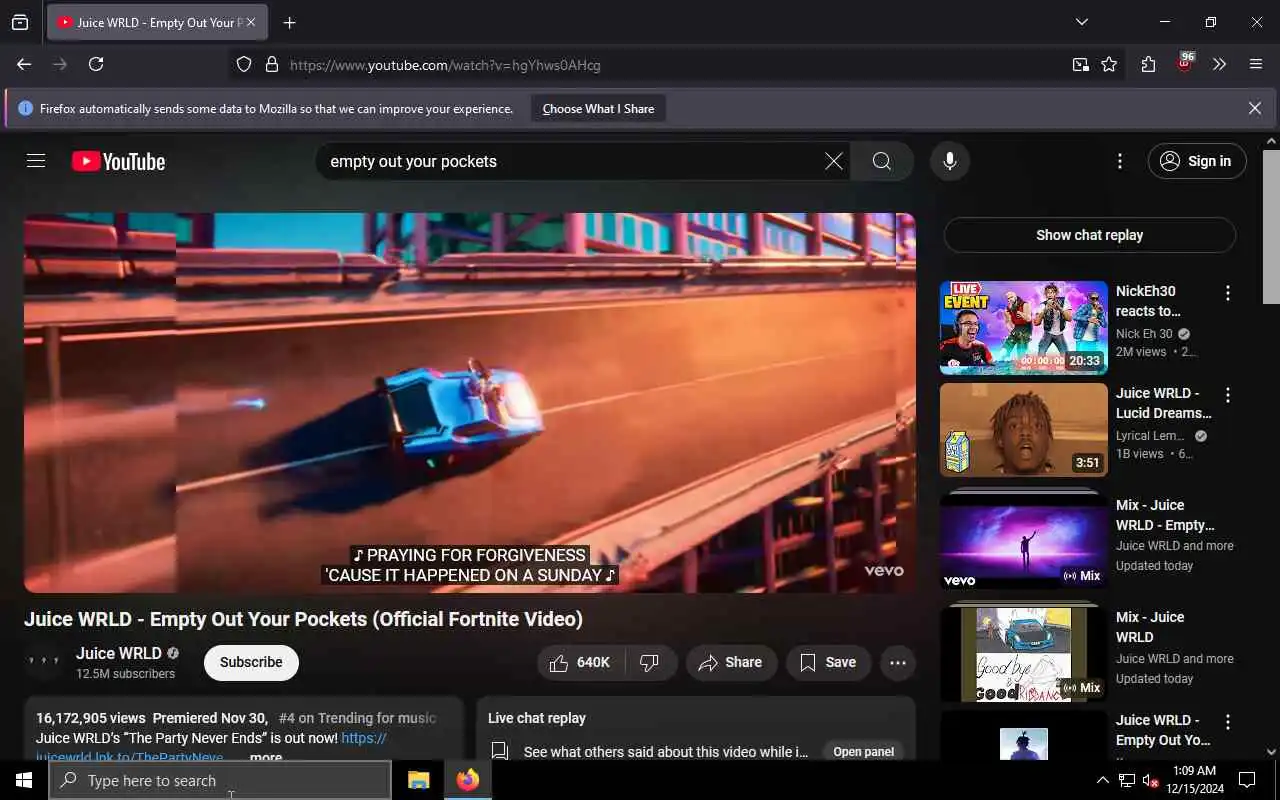Open the picture-in-picture address bar icon

1081,64
